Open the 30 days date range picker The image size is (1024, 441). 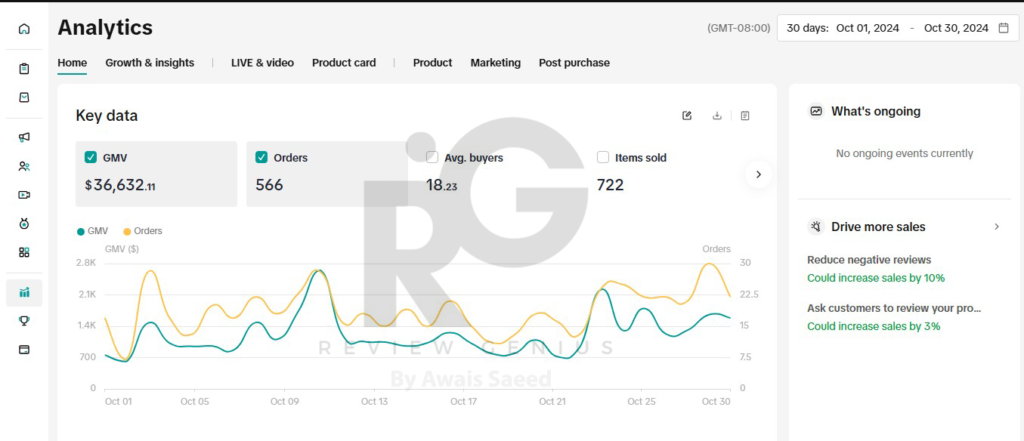(897, 28)
